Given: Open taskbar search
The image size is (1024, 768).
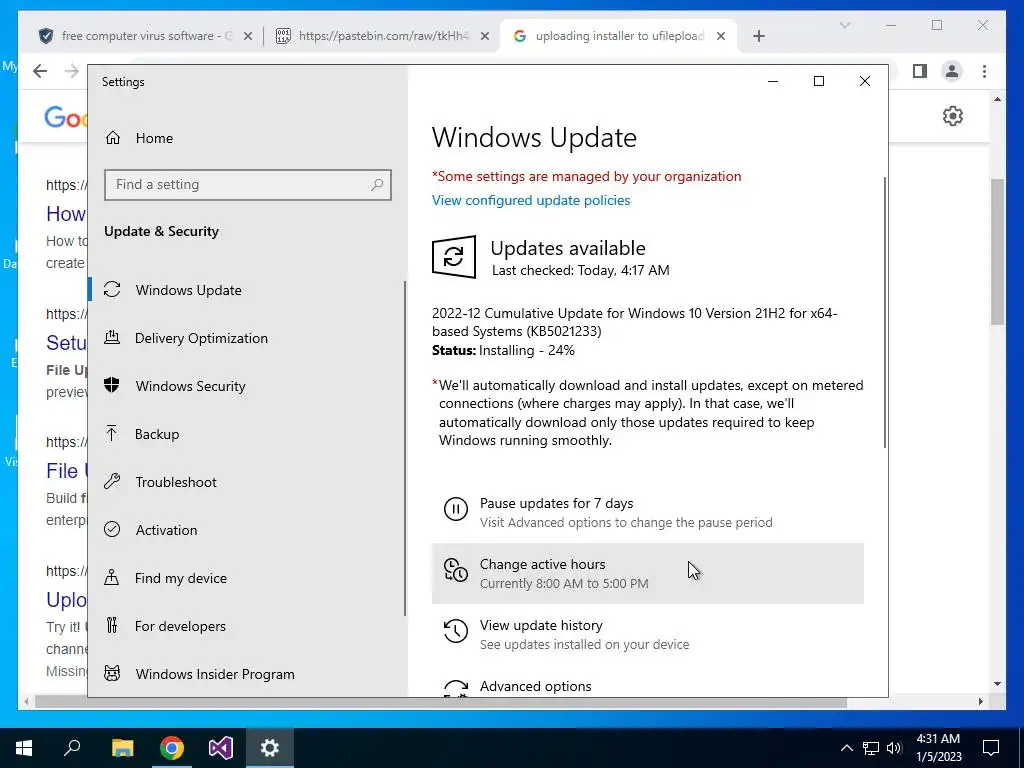Looking at the screenshot, I should (72, 748).
